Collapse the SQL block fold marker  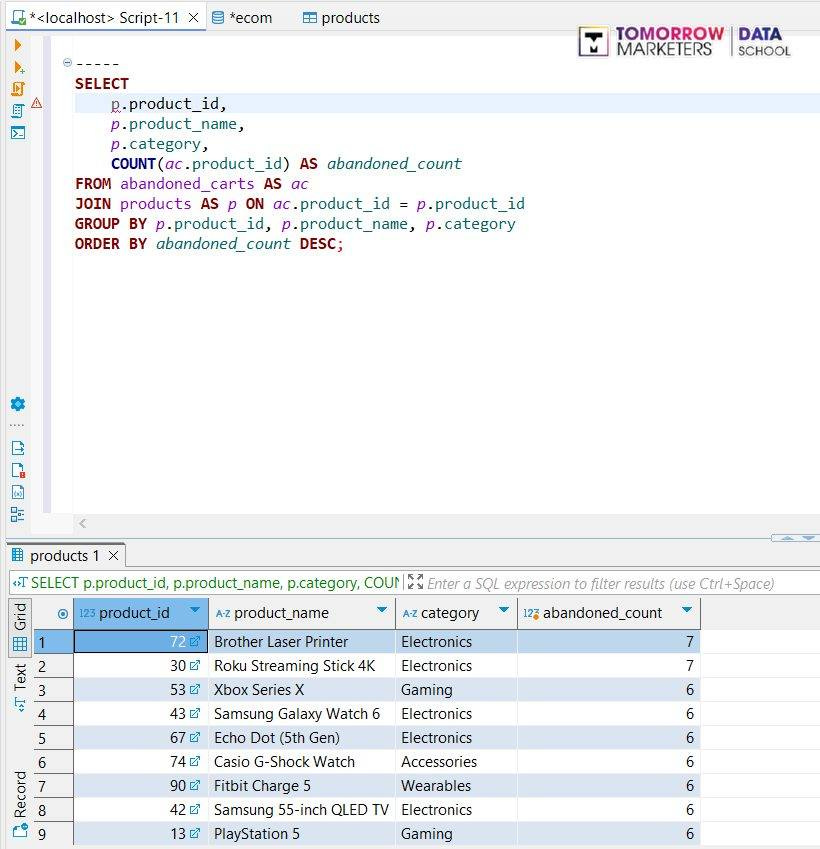tap(67, 63)
